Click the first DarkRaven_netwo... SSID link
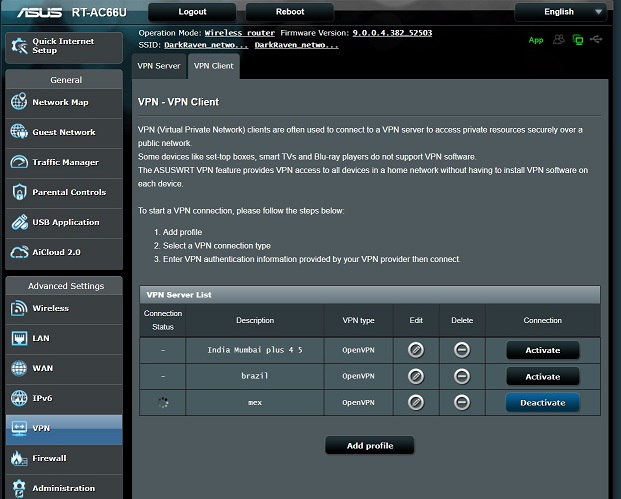 206,45
